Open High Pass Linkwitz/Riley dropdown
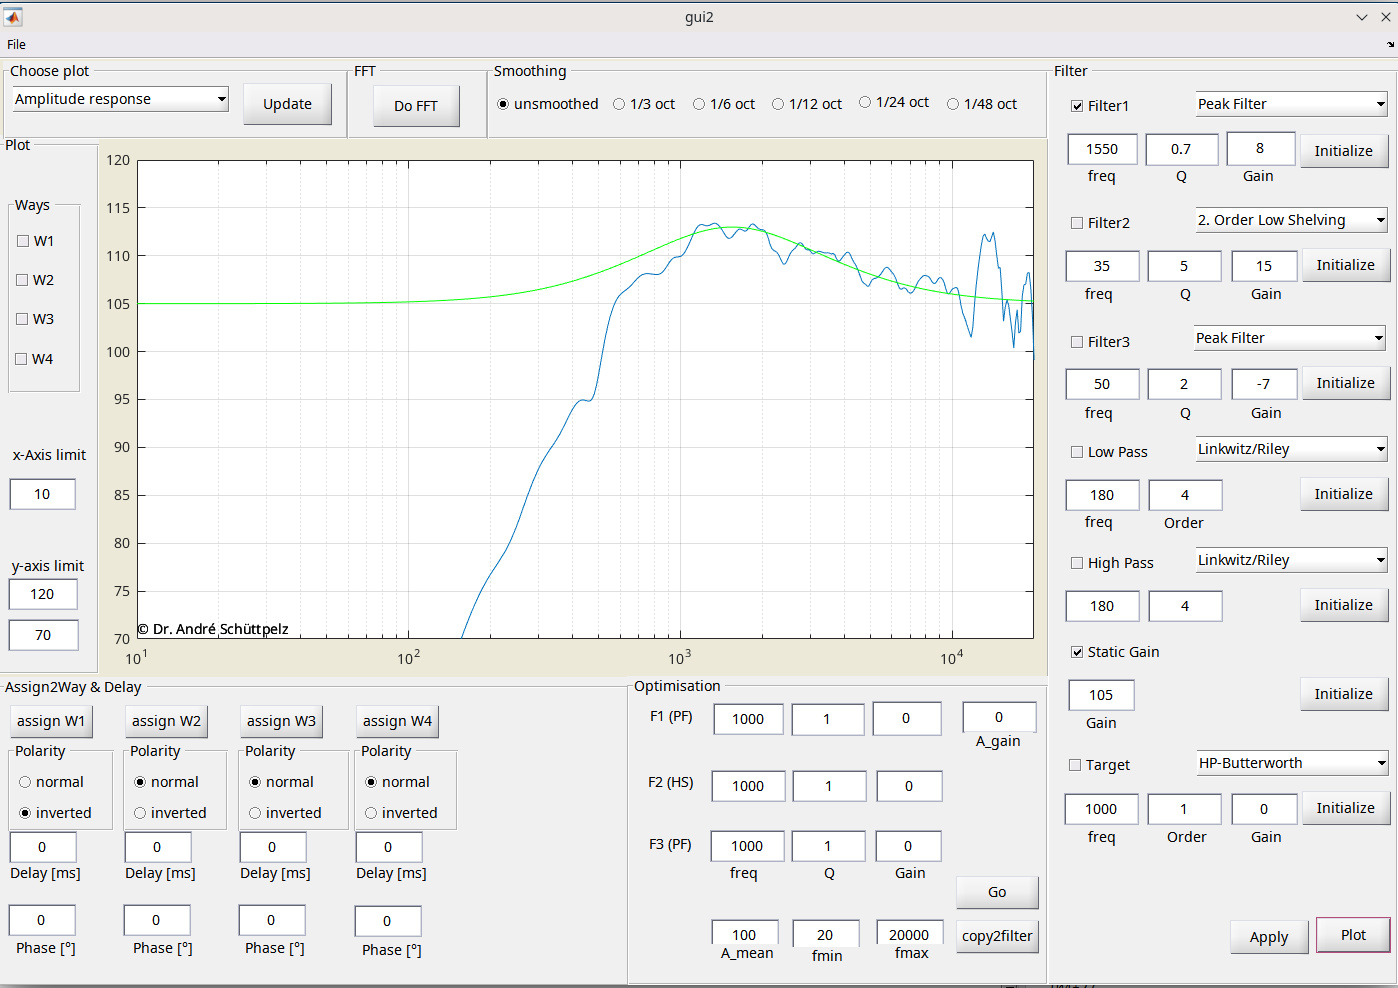The width and height of the screenshot is (1398, 988). point(1291,560)
